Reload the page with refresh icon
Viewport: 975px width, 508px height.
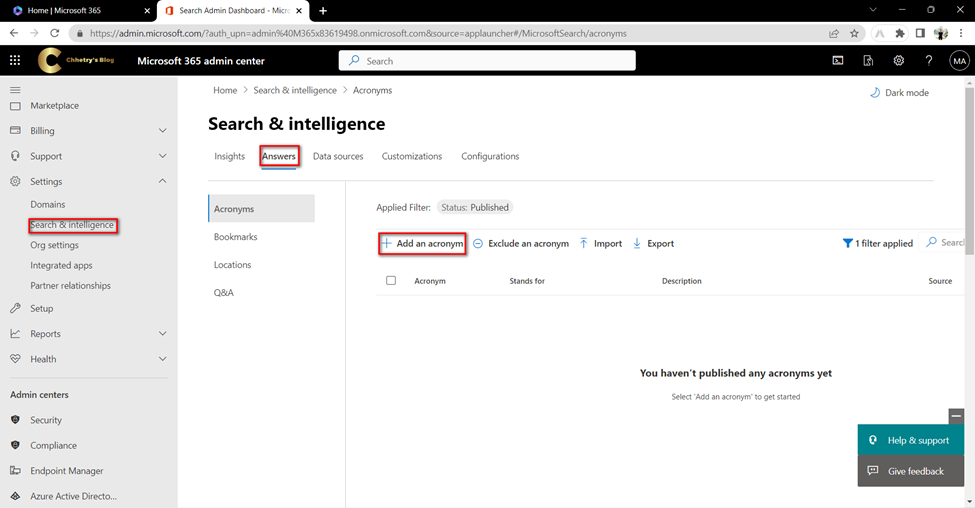(x=55, y=33)
